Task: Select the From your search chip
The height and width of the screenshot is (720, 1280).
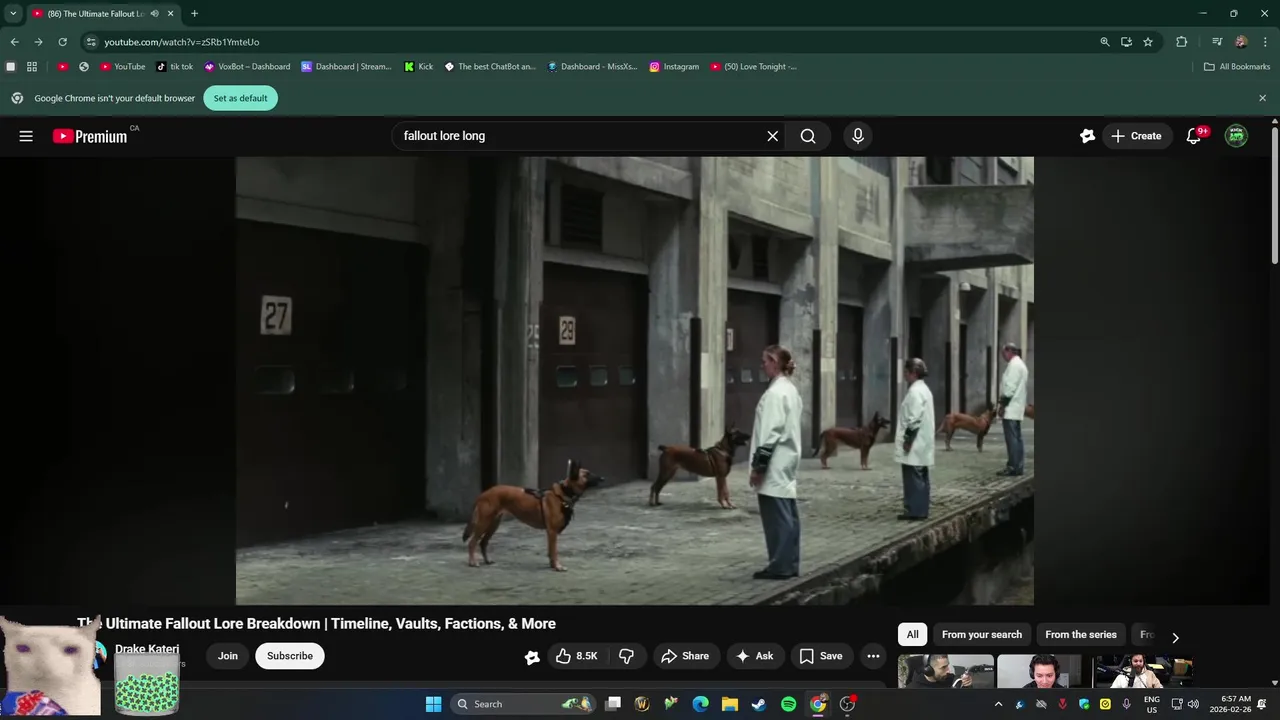Action: click(x=982, y=634)
